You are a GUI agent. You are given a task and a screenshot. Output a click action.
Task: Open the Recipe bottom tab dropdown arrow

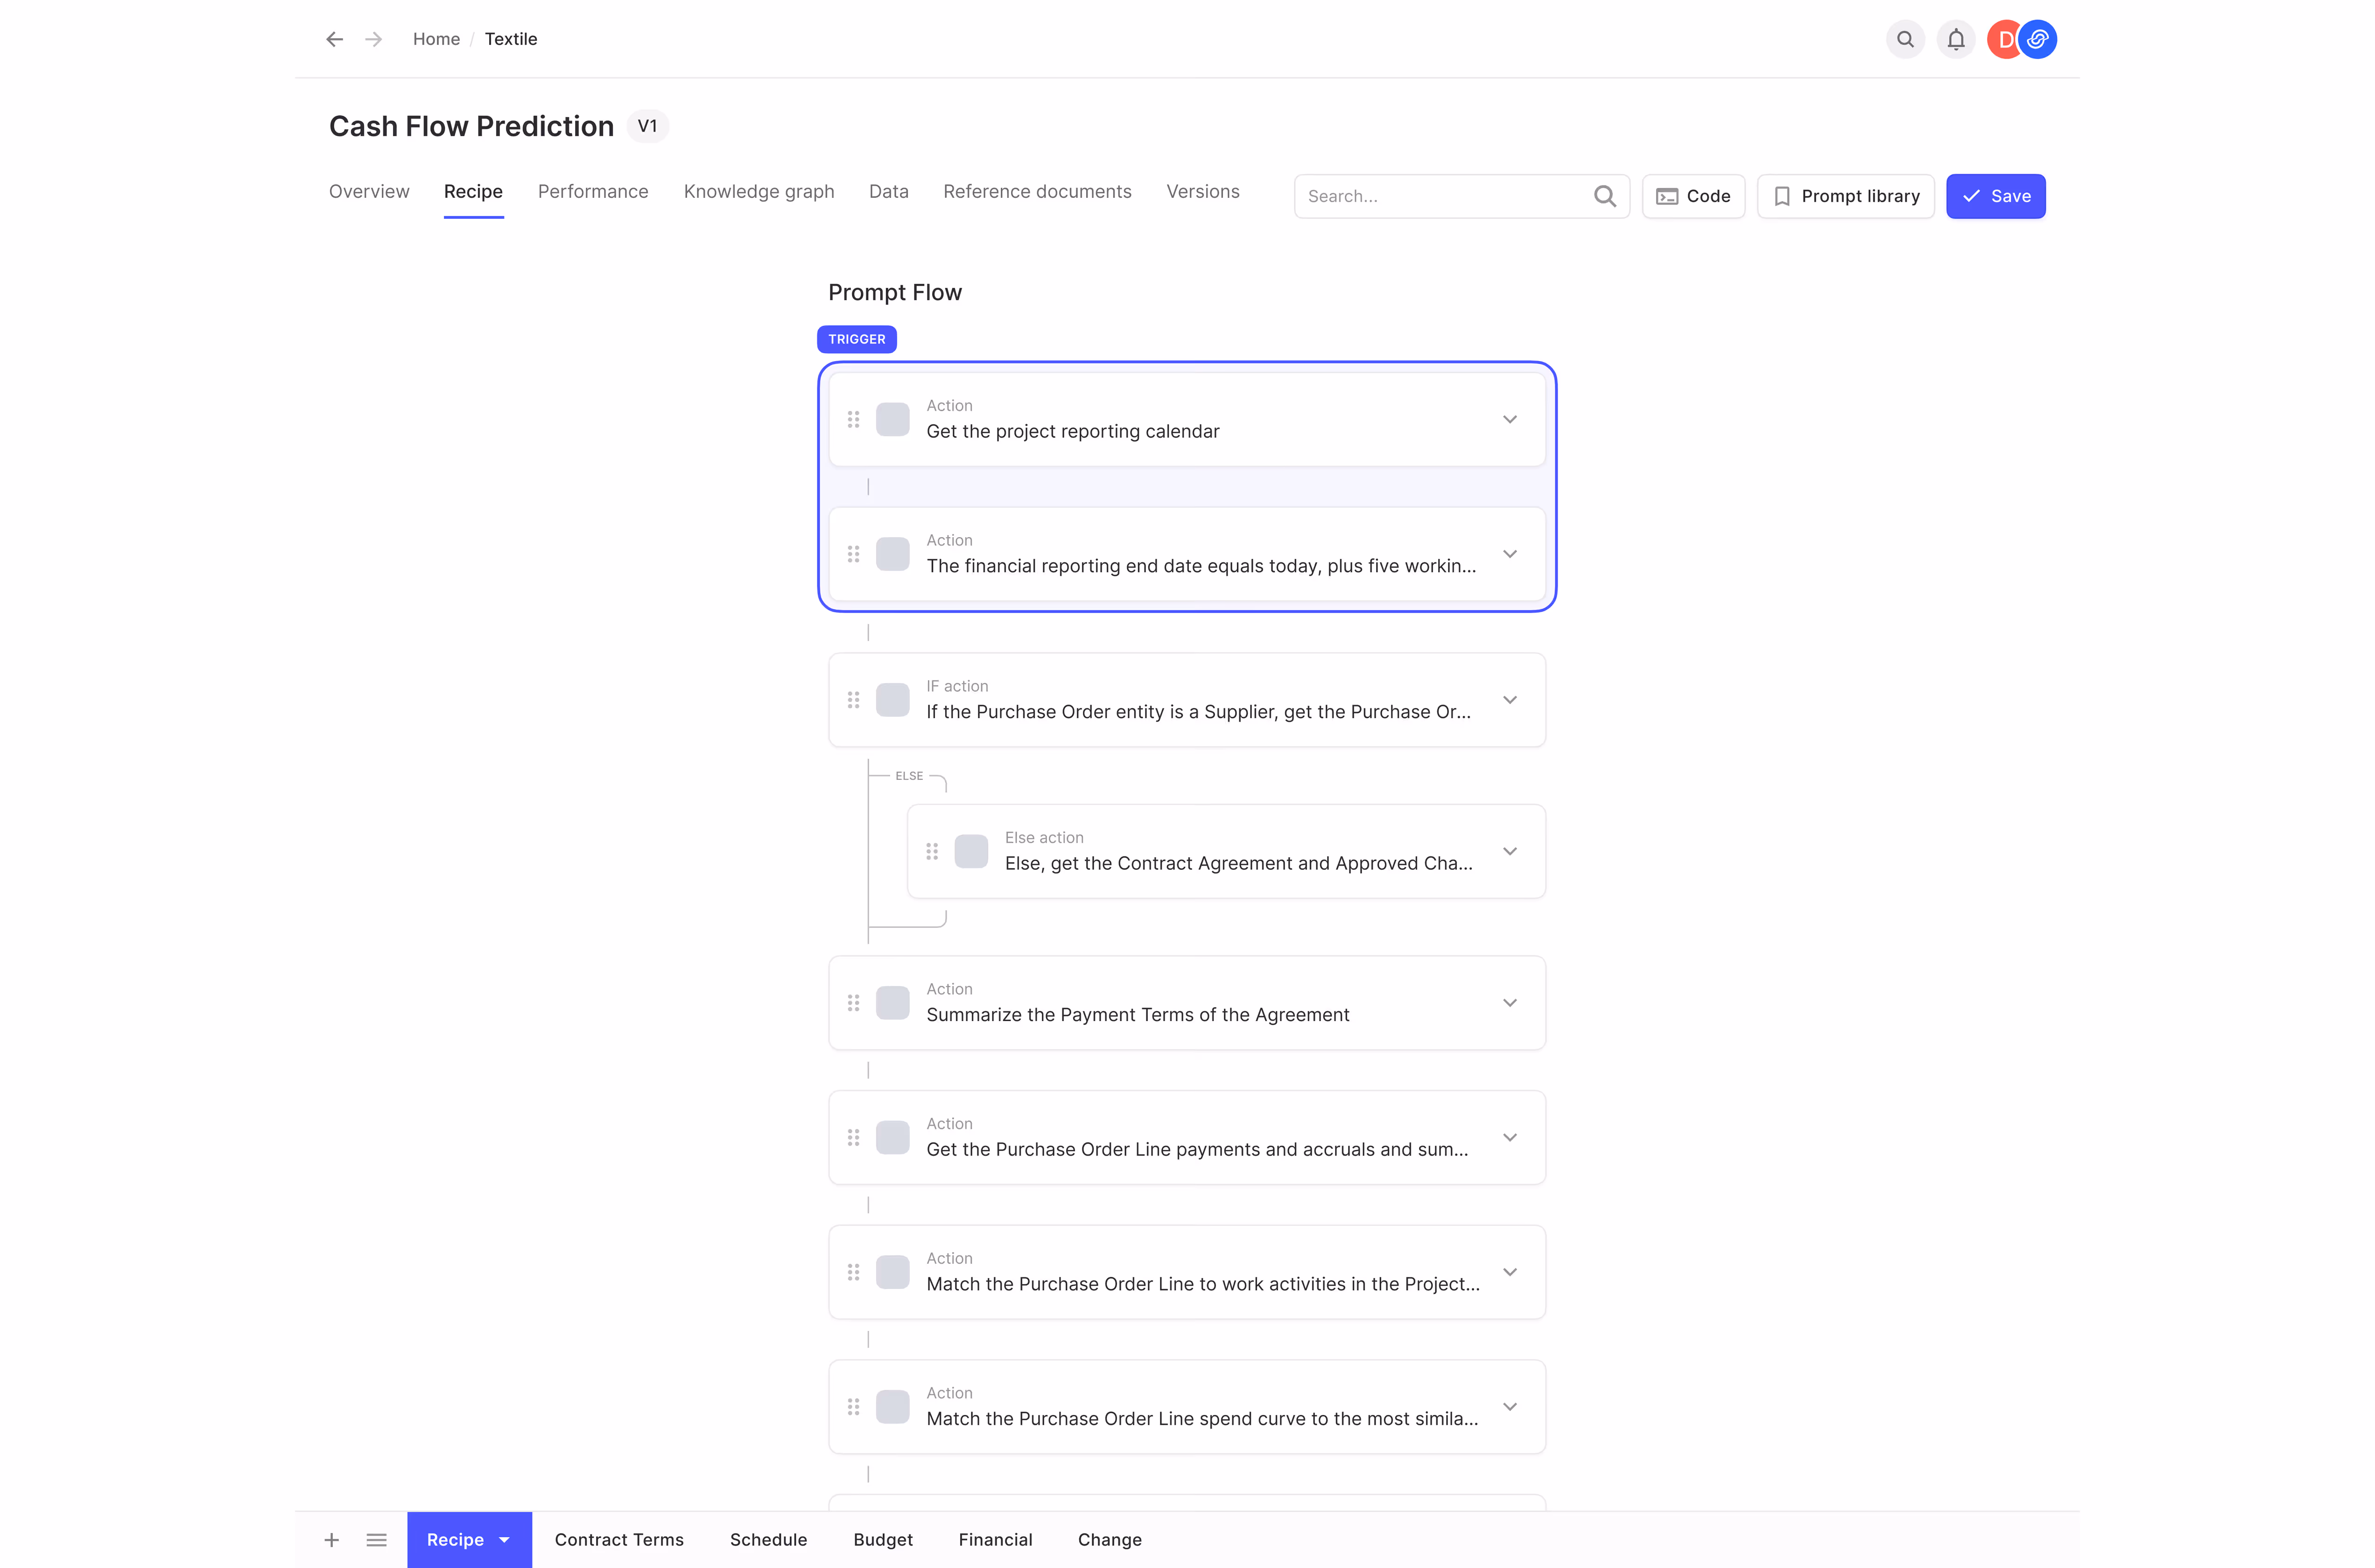[x=505, y=1539]
